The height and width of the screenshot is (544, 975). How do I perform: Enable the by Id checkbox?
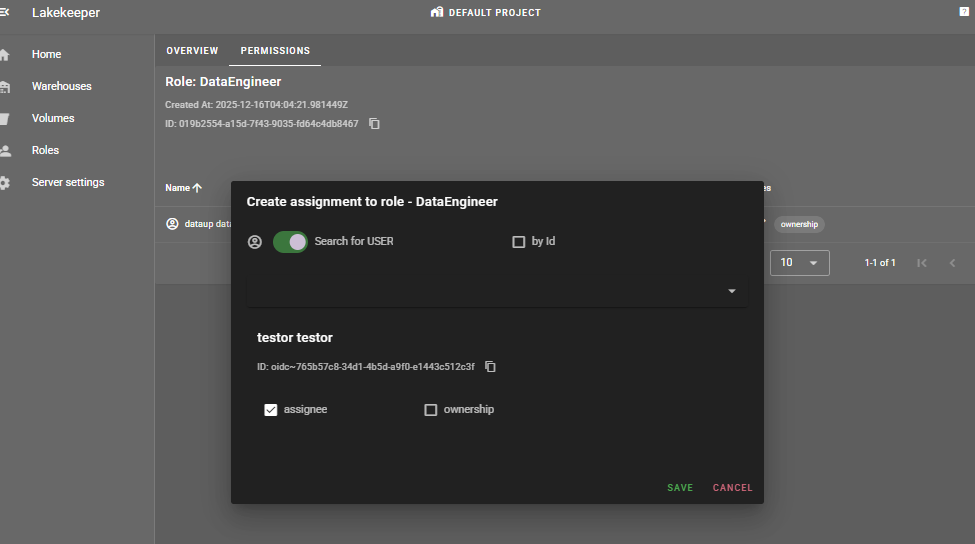pyautogui.click(x=518, y=242)
